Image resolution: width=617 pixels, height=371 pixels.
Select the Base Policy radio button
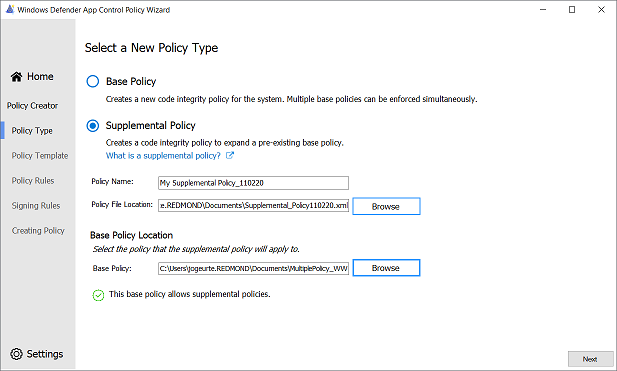93,81
